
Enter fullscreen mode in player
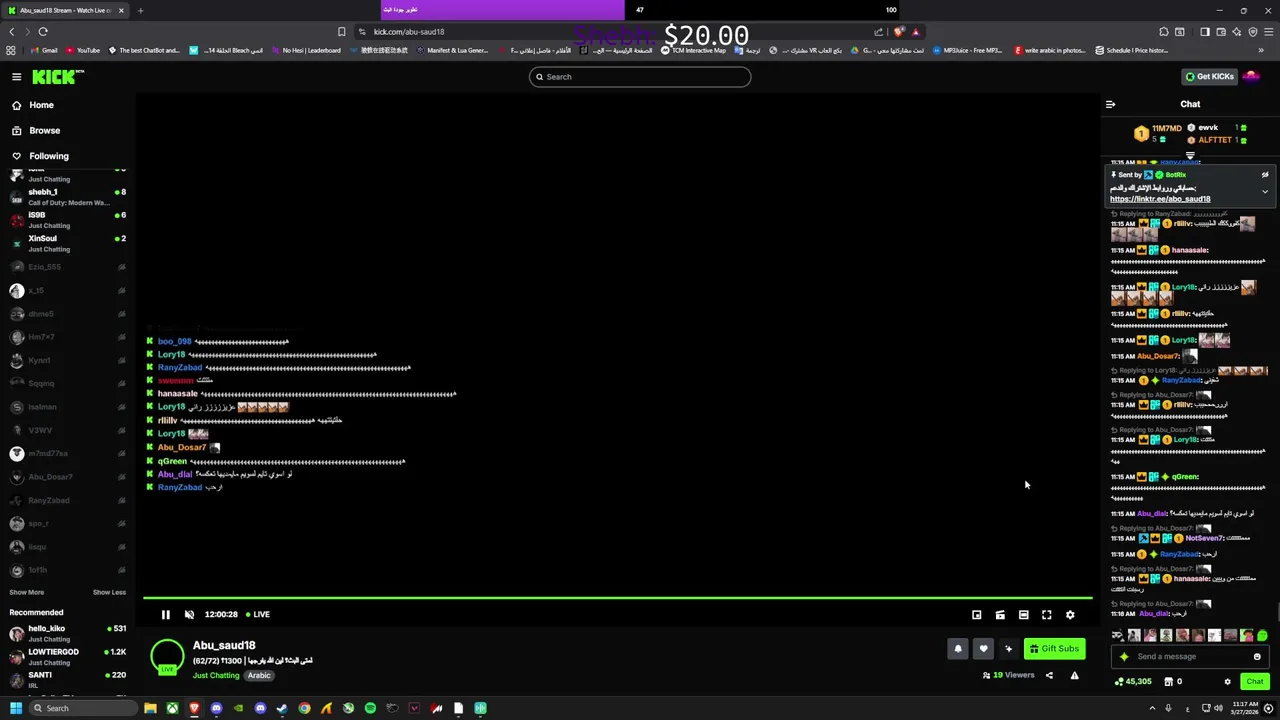[1047, 615]
